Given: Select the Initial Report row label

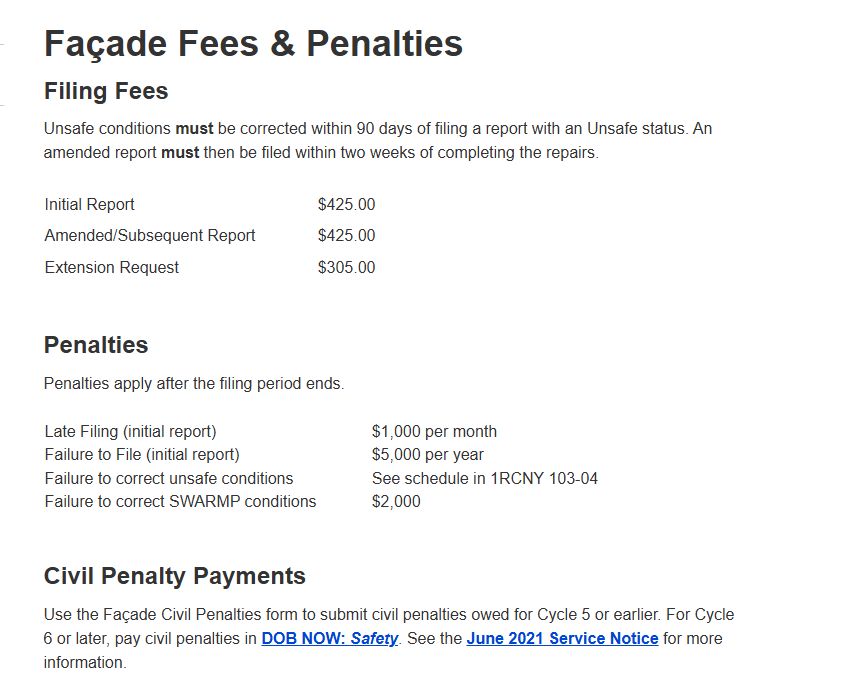Looking at the screenshot, I should click(x=89, y=205).
